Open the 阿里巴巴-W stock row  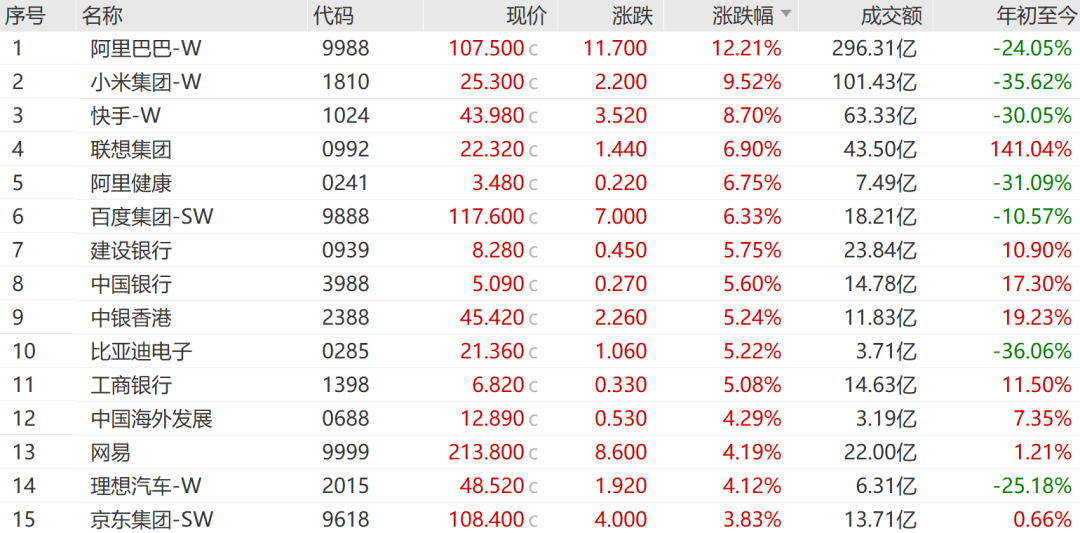[x=540, y=48]
